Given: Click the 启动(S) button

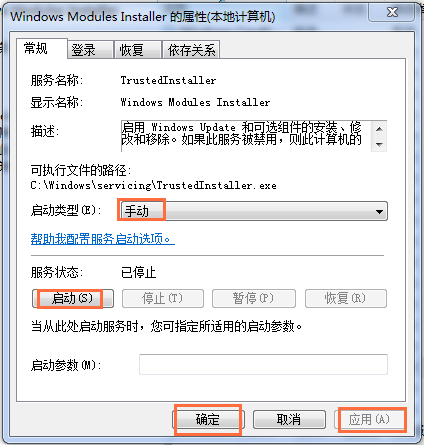Looking at the screenshot, I should pos(73,298).
